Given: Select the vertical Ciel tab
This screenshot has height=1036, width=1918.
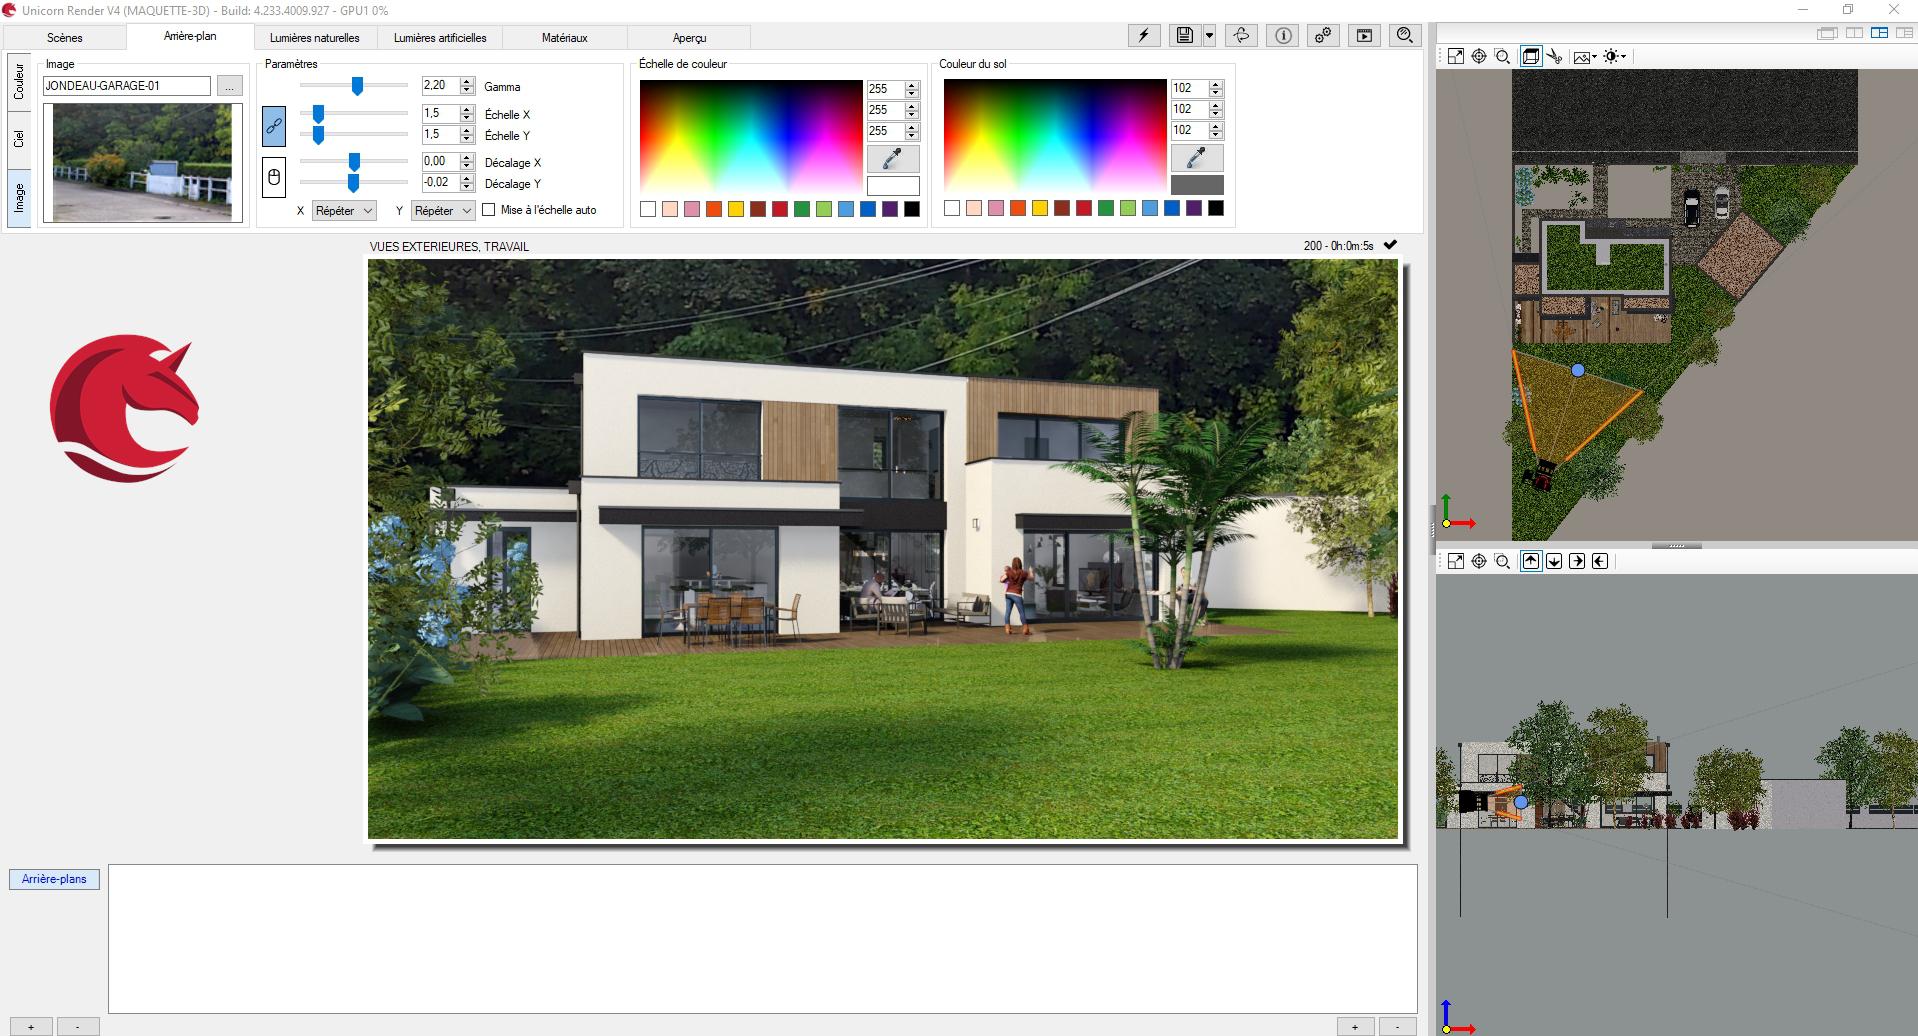Looking at the screenshot, I should coord(18,139).
